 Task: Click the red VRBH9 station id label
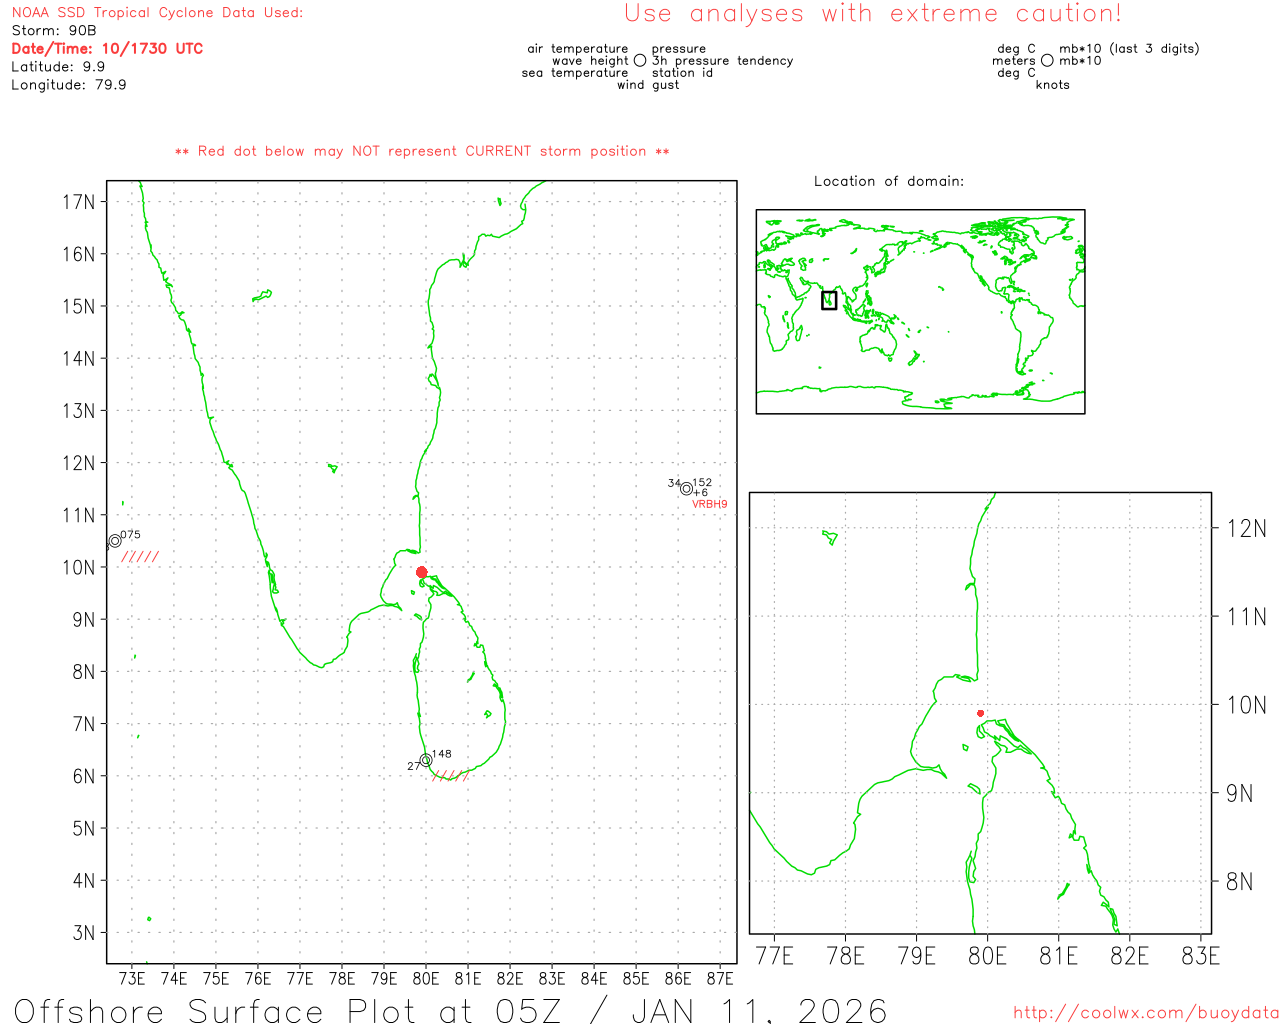point(710,505)
